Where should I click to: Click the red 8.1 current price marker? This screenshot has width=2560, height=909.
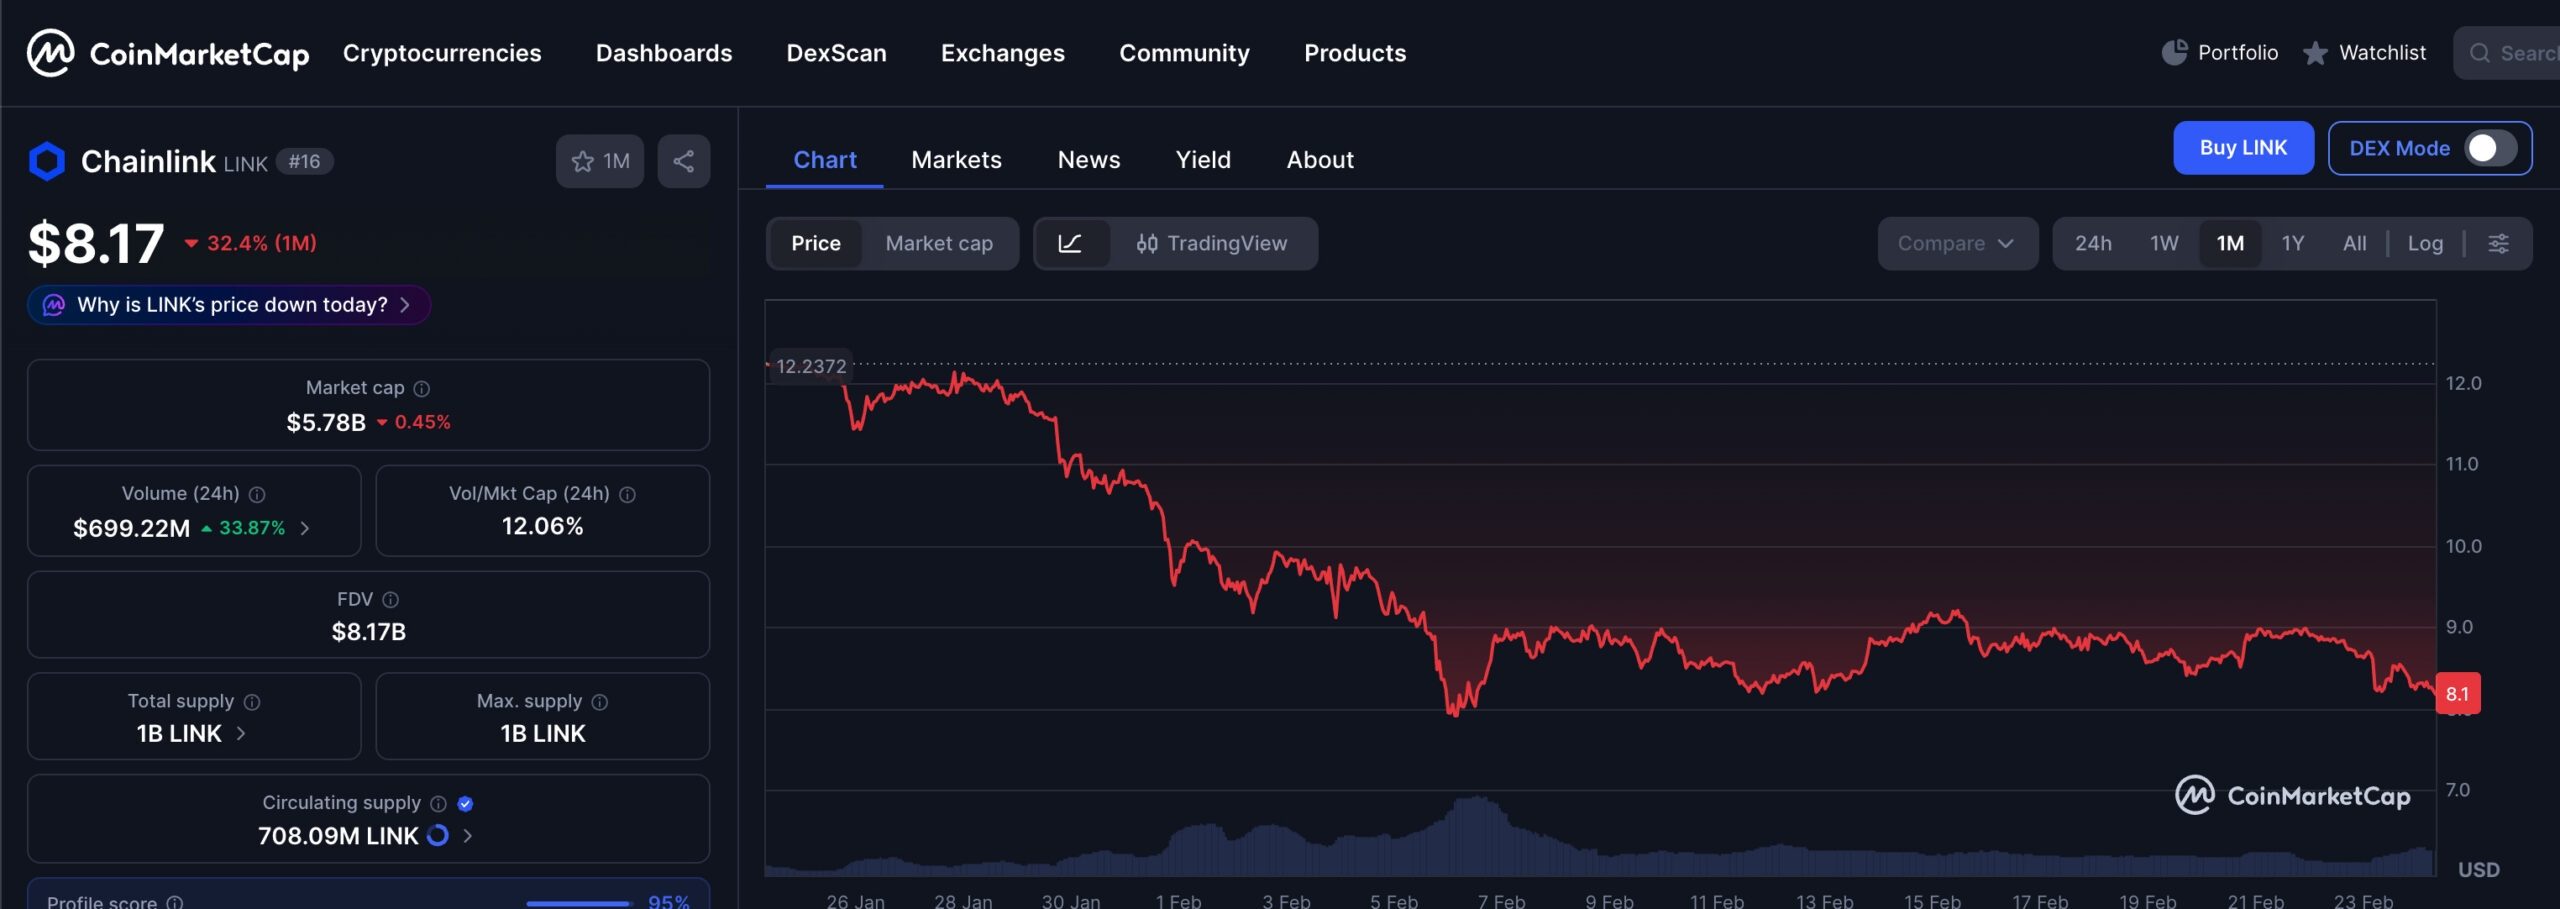[2458, 693]
